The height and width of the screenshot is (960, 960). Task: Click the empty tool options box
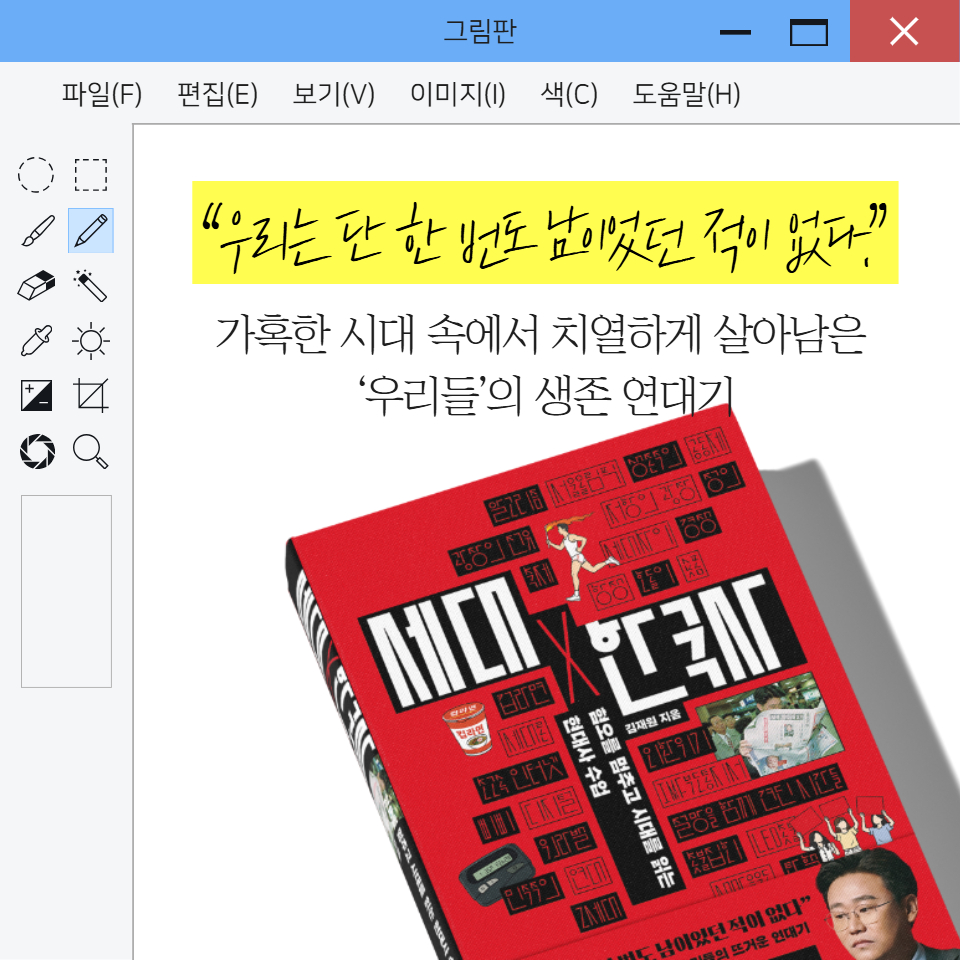(x=67, y=591)
